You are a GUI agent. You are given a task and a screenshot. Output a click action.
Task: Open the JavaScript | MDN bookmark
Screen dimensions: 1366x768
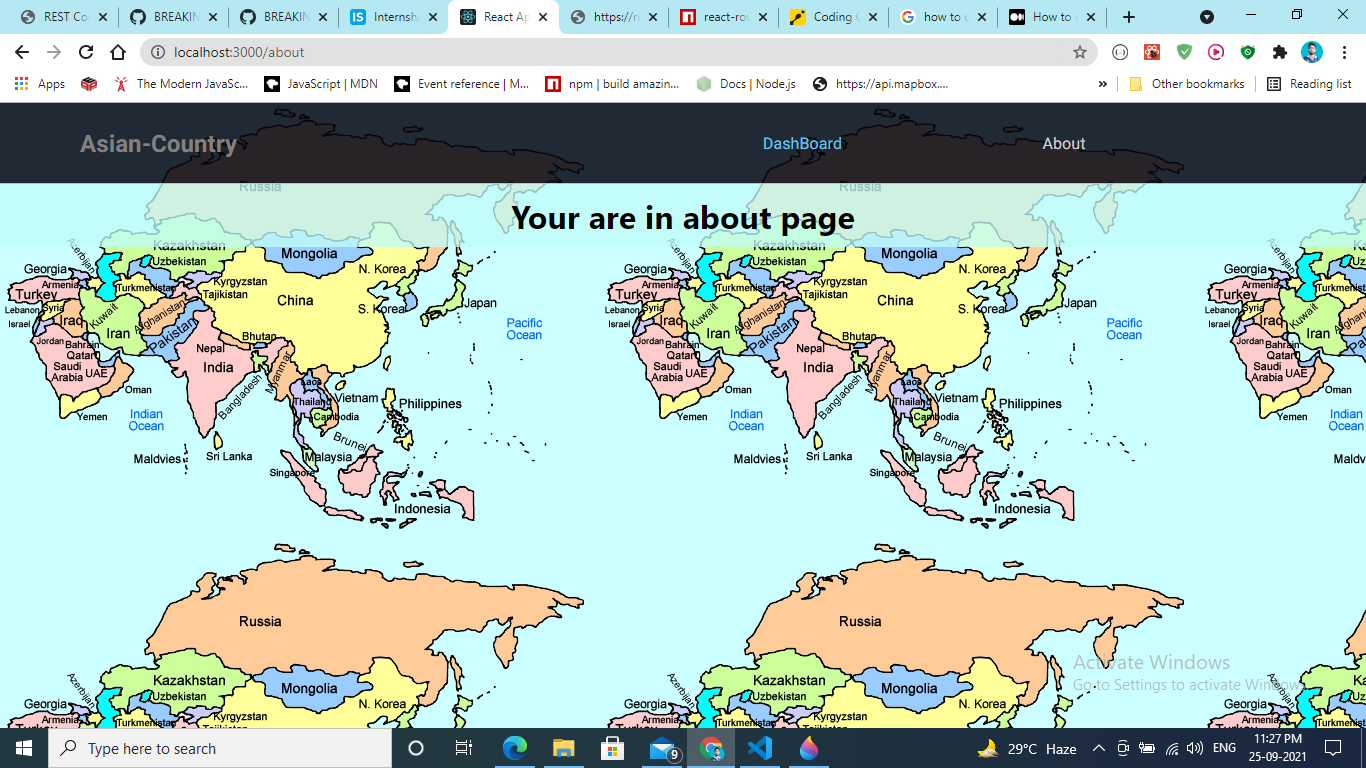[x=321, y=84]
